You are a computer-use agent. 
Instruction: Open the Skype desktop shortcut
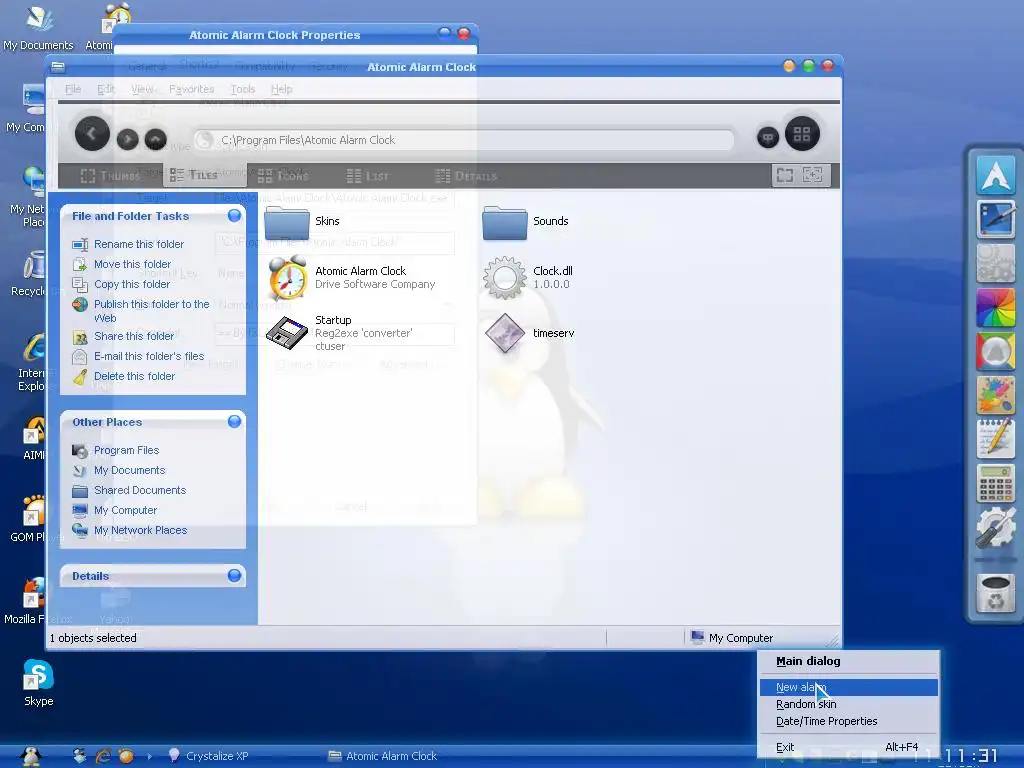39,682
